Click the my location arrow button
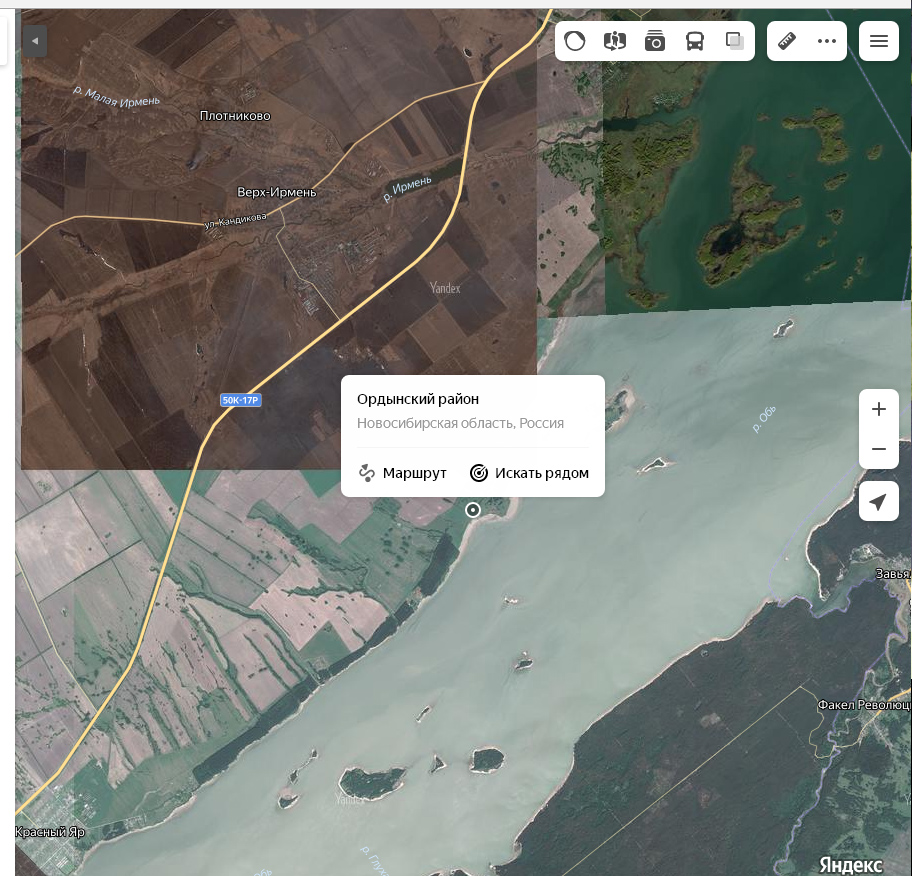 point(879,501)
